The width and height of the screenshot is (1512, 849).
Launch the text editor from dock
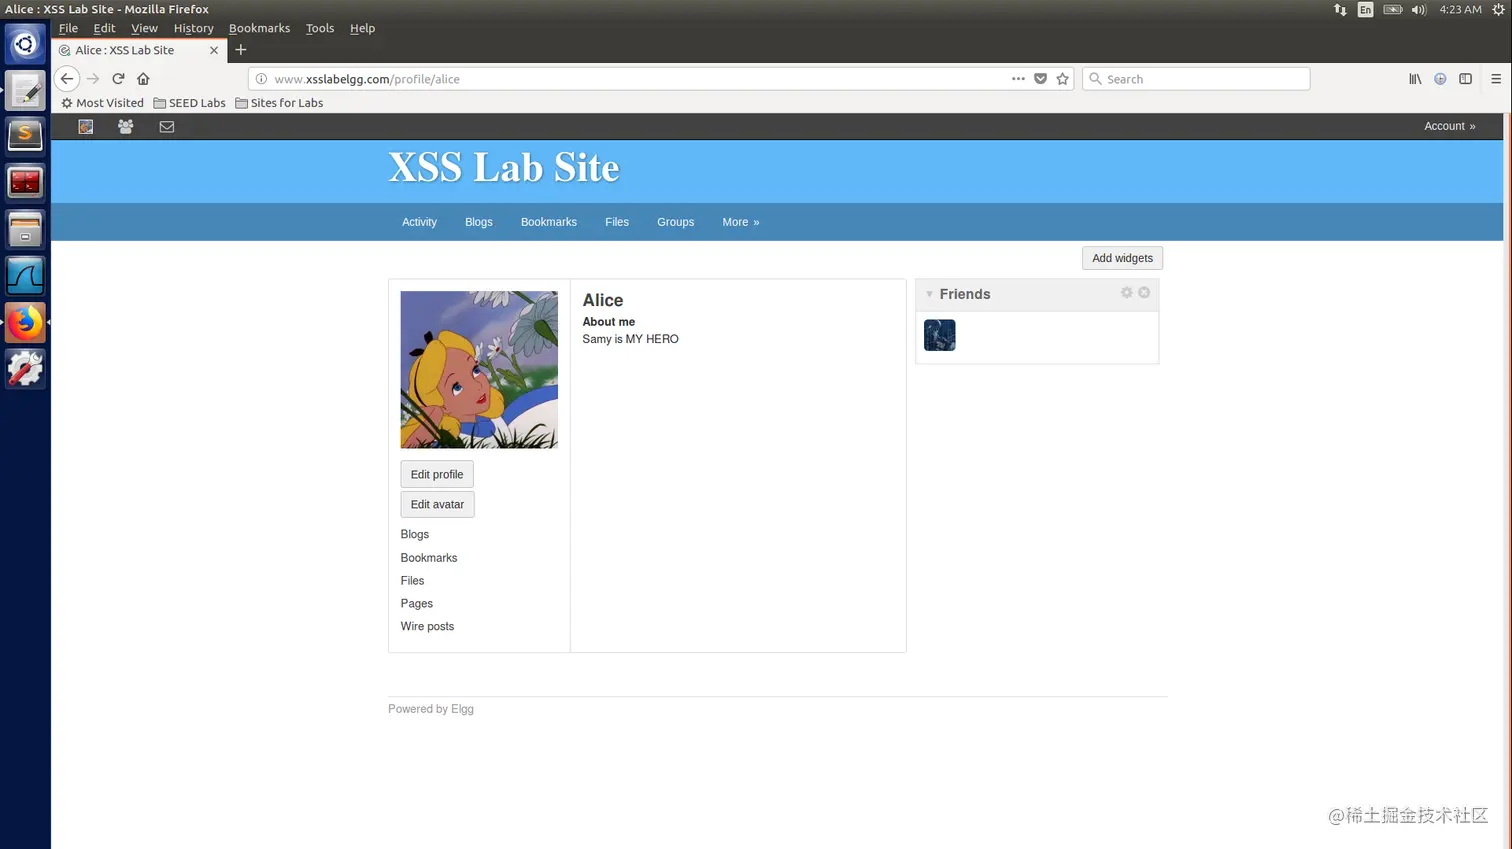point(25,91)
